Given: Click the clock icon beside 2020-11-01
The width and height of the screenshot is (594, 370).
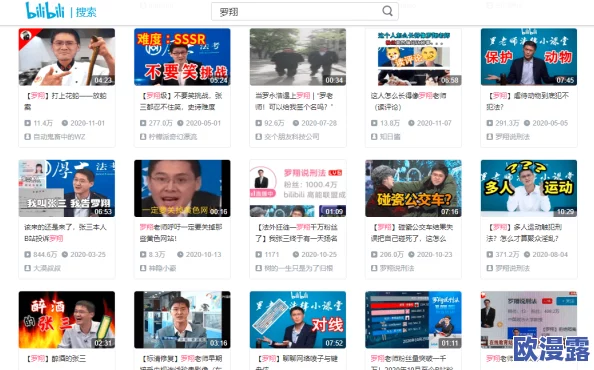Looking at the screenshot, I should click(x=65, y=123).
